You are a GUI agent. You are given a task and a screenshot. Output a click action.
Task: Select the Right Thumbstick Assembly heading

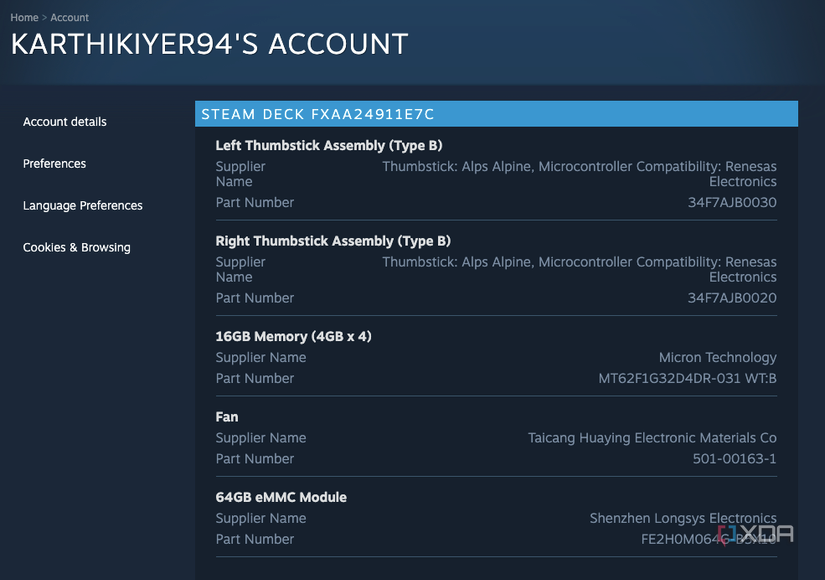tap(333, 241)
